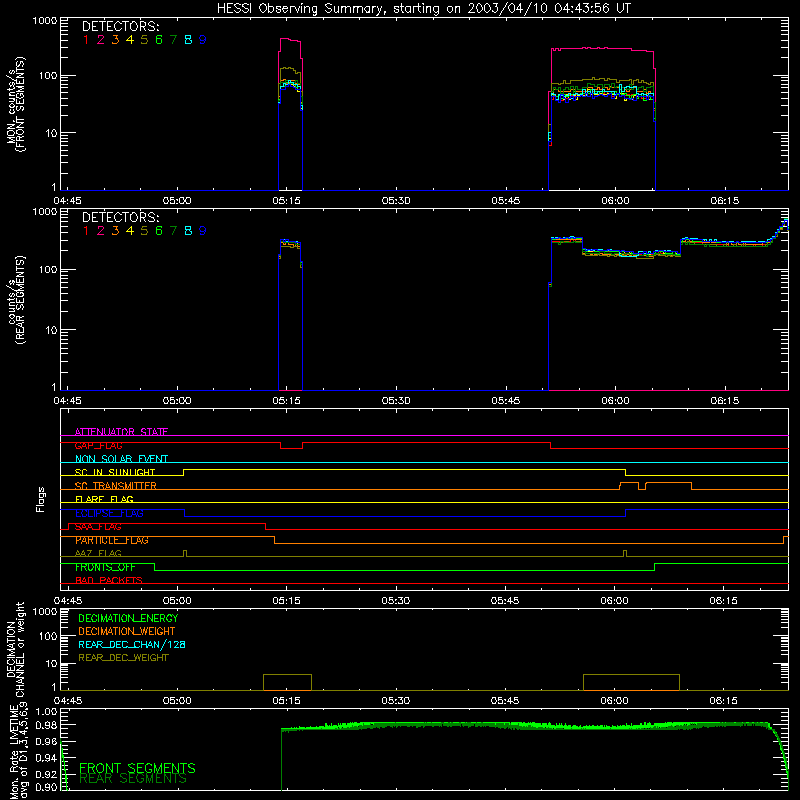Select detector 1 in rear segments legend
This screenshot has height=800, width=800.
pos(86,231)
